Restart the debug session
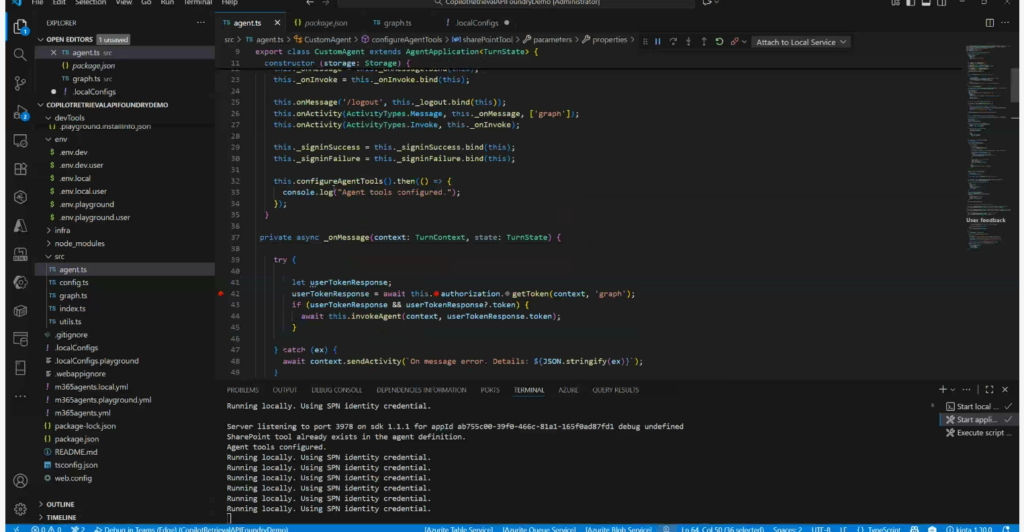This screenshot has height=532, width=1024. coord(719,42)
